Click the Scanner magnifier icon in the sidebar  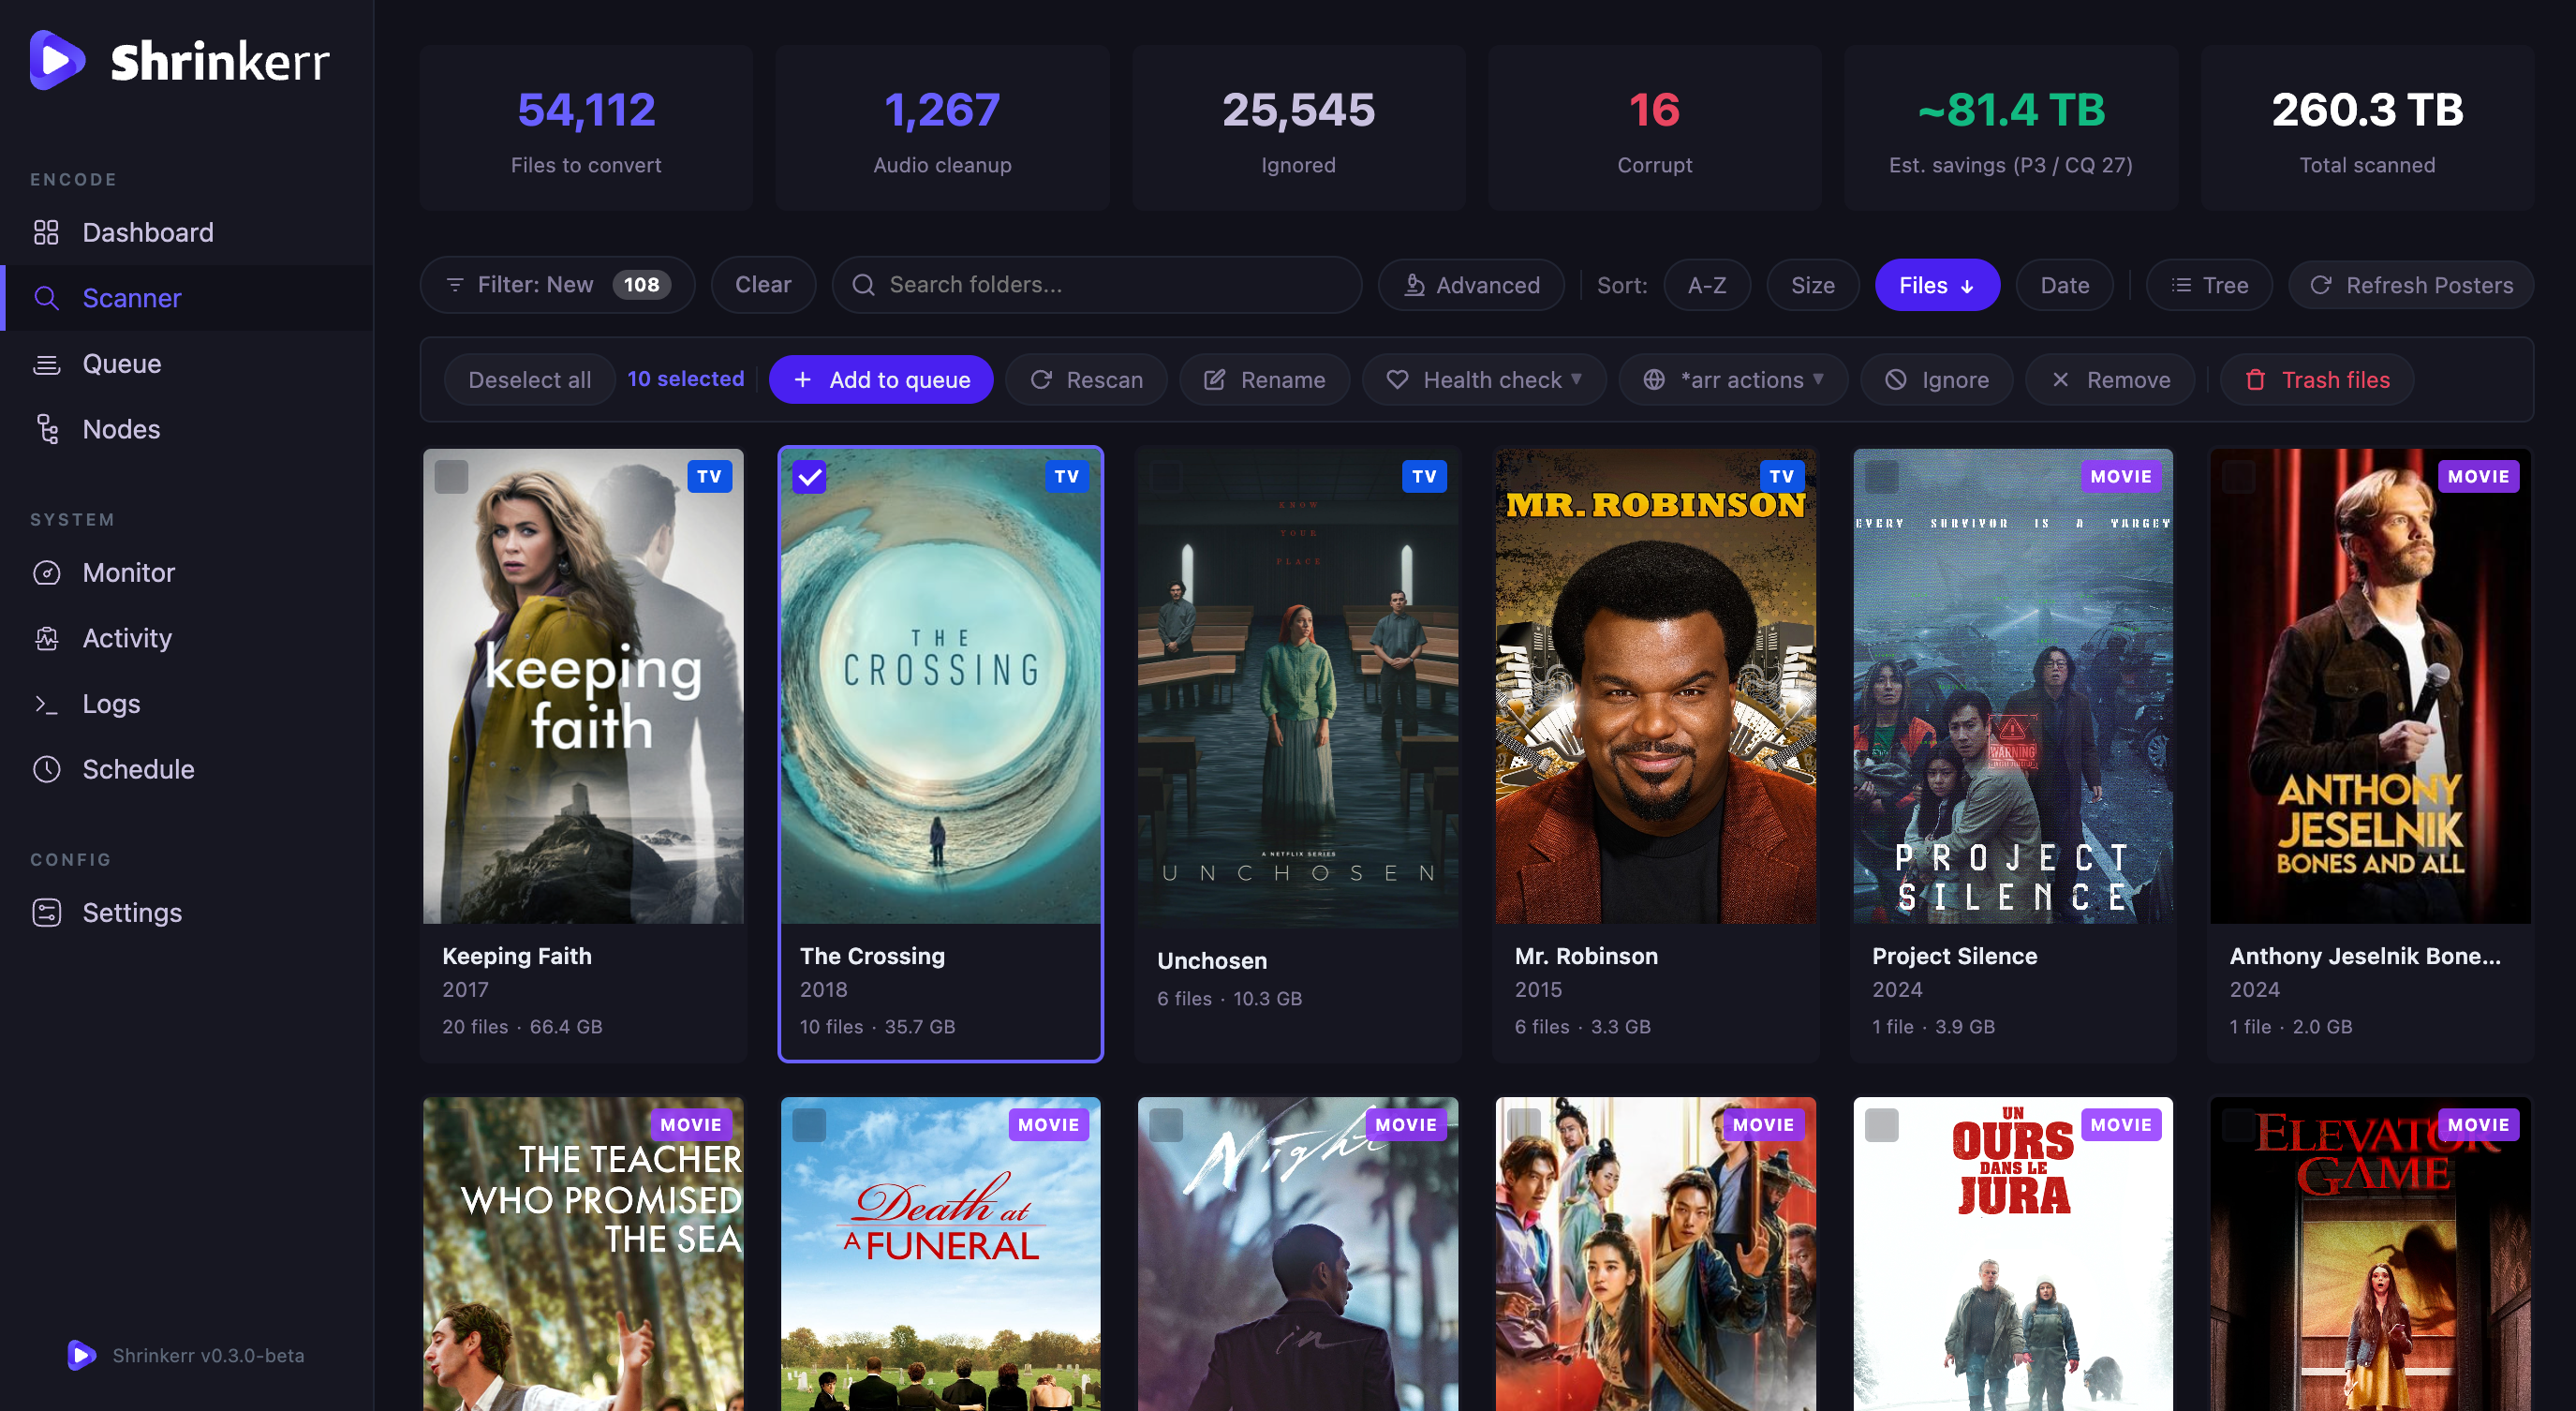coord(46,298)
